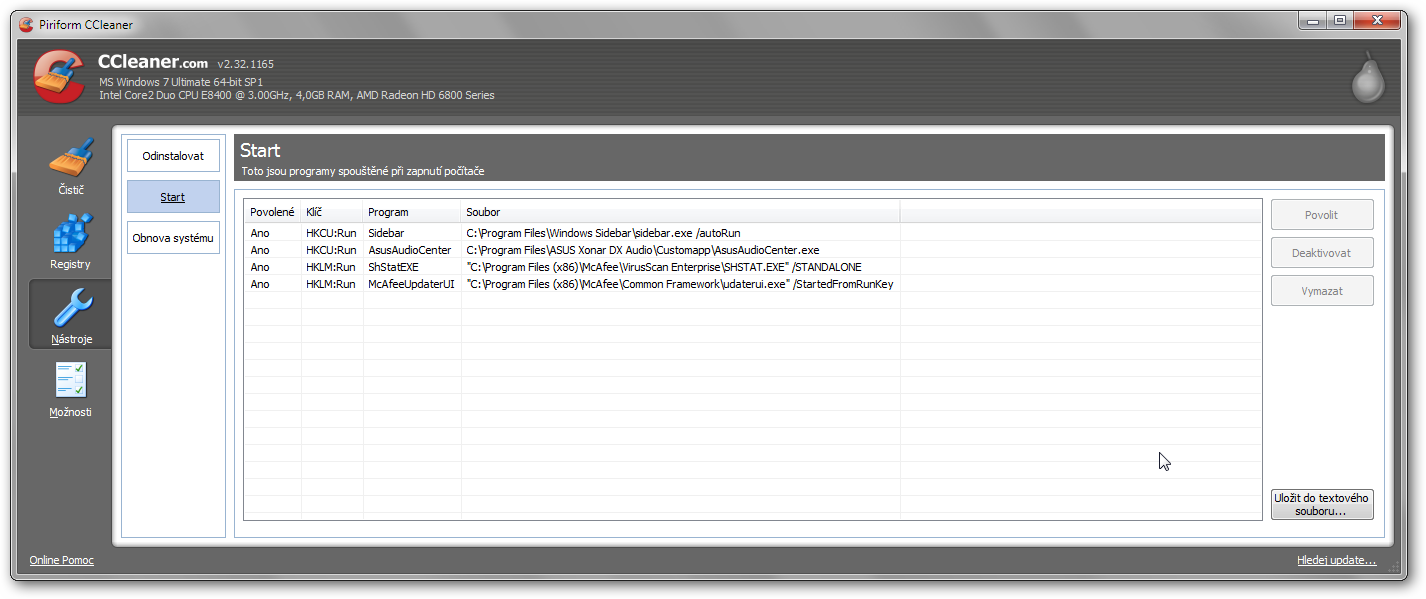Viewport: 1426px width, 599px height.
Task: Switch to the Odinstalovat tab
Action: (x=173, y=156)
